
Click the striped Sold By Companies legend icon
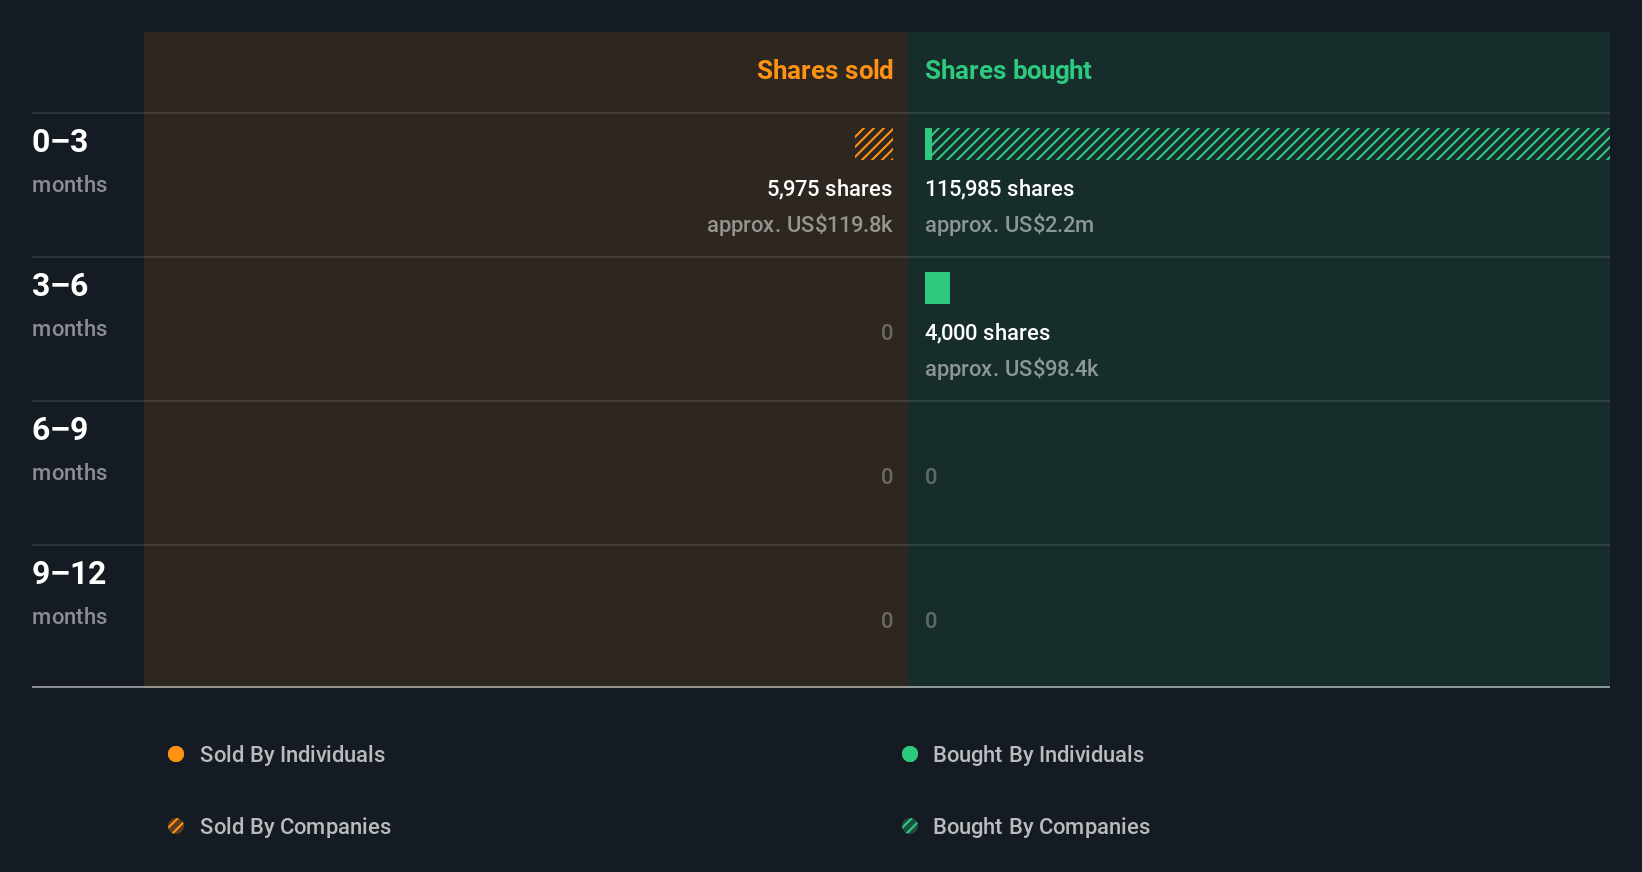(176, 826)
